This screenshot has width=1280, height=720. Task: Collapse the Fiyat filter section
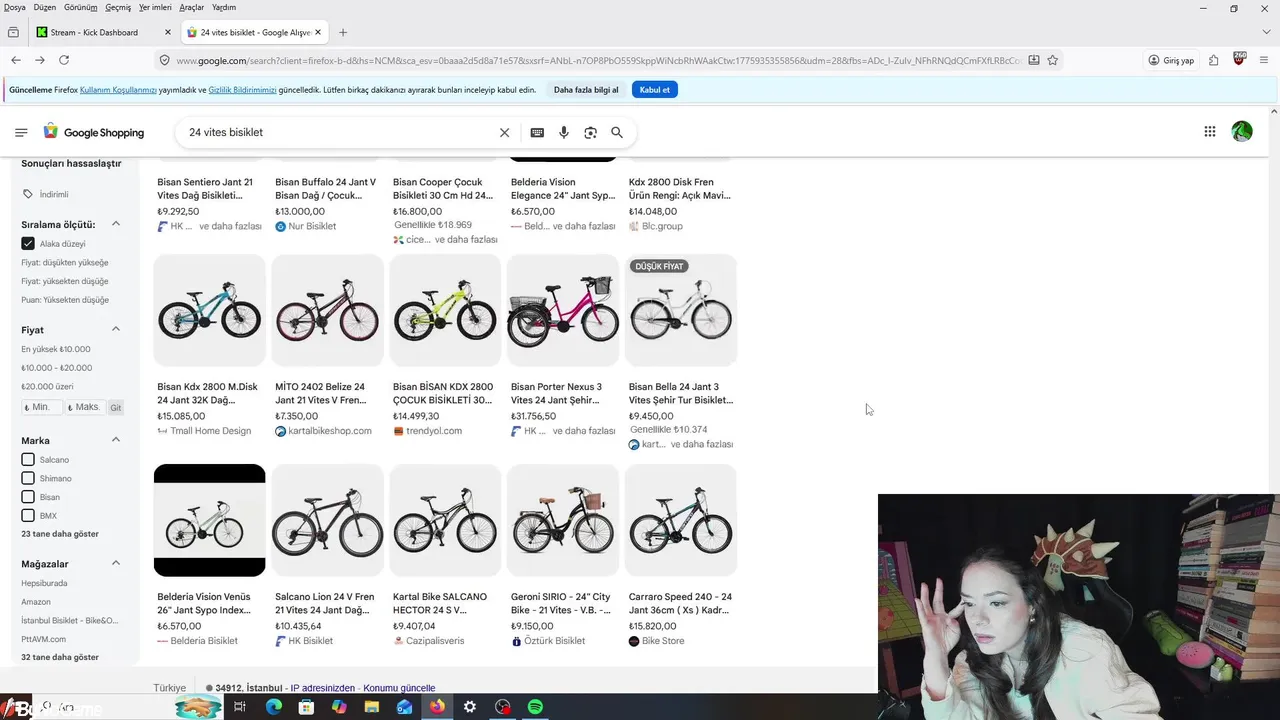click(x=116, y=329)
